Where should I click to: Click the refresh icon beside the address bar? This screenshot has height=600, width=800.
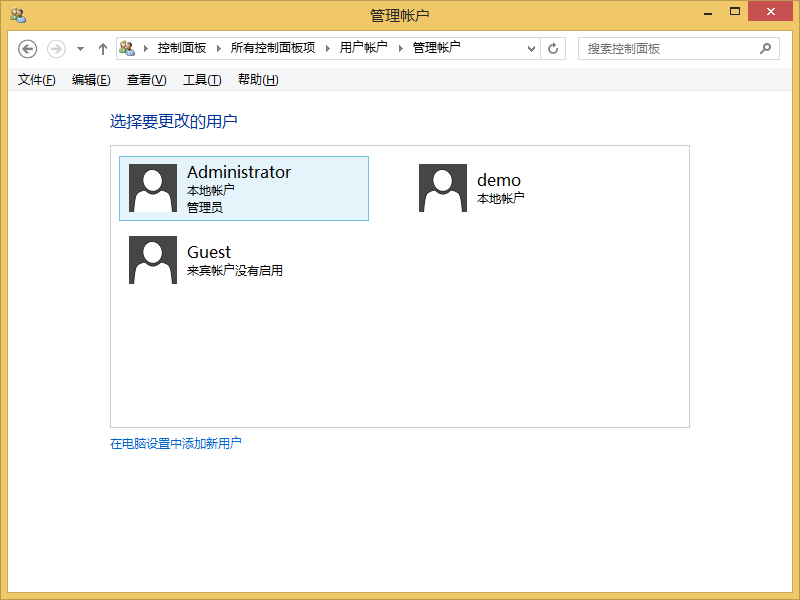tap(553, 48)
